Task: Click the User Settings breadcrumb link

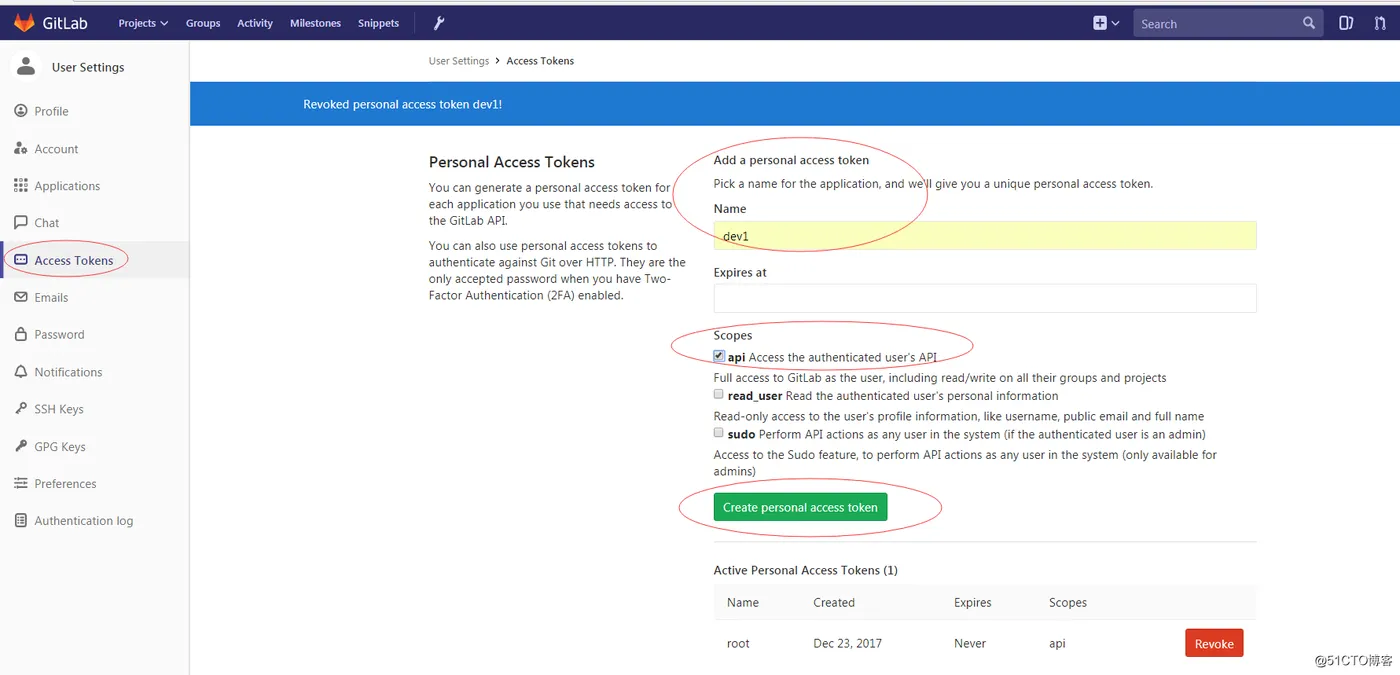Action: [x=459, y=61]
